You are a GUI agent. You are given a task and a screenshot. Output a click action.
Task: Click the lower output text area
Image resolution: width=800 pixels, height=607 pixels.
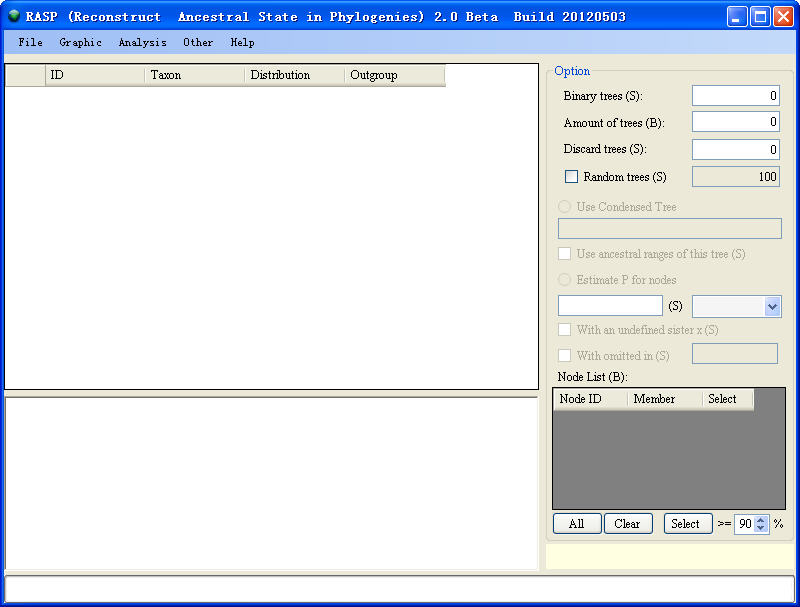coord(271,484)
